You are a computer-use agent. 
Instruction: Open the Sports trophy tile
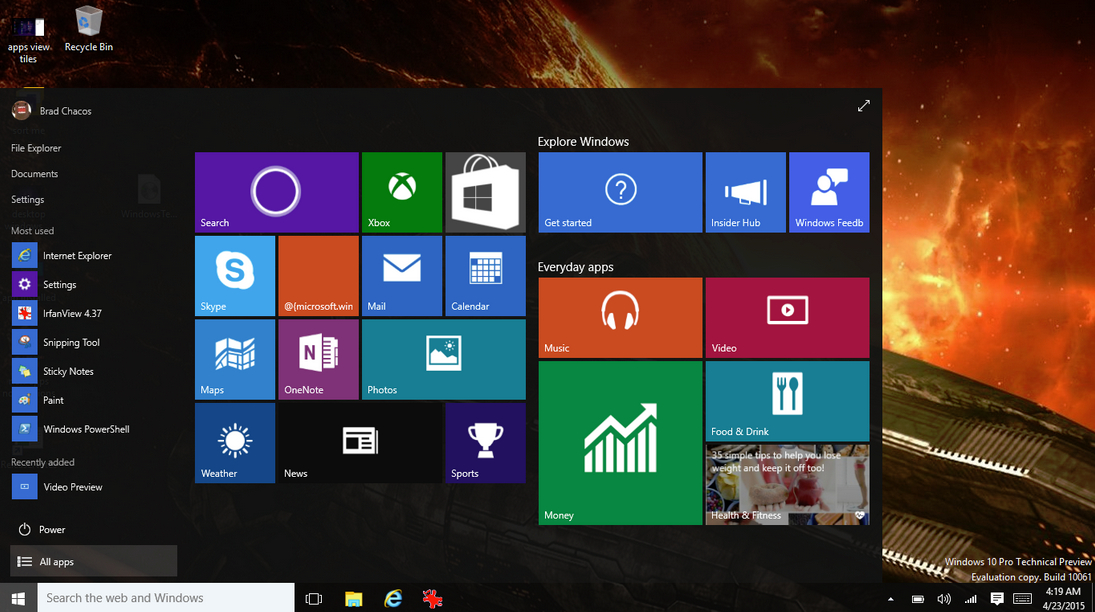click(485, 443)
